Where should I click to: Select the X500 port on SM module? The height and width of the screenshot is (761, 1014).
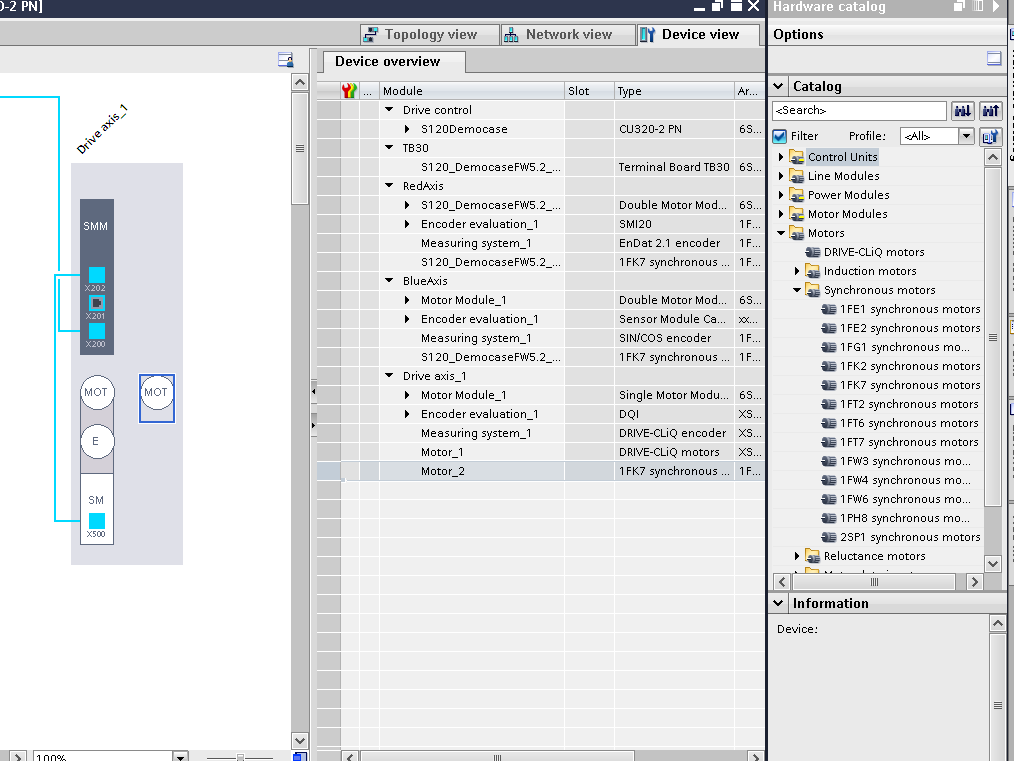pyautogui.click(x=96, y=520)
